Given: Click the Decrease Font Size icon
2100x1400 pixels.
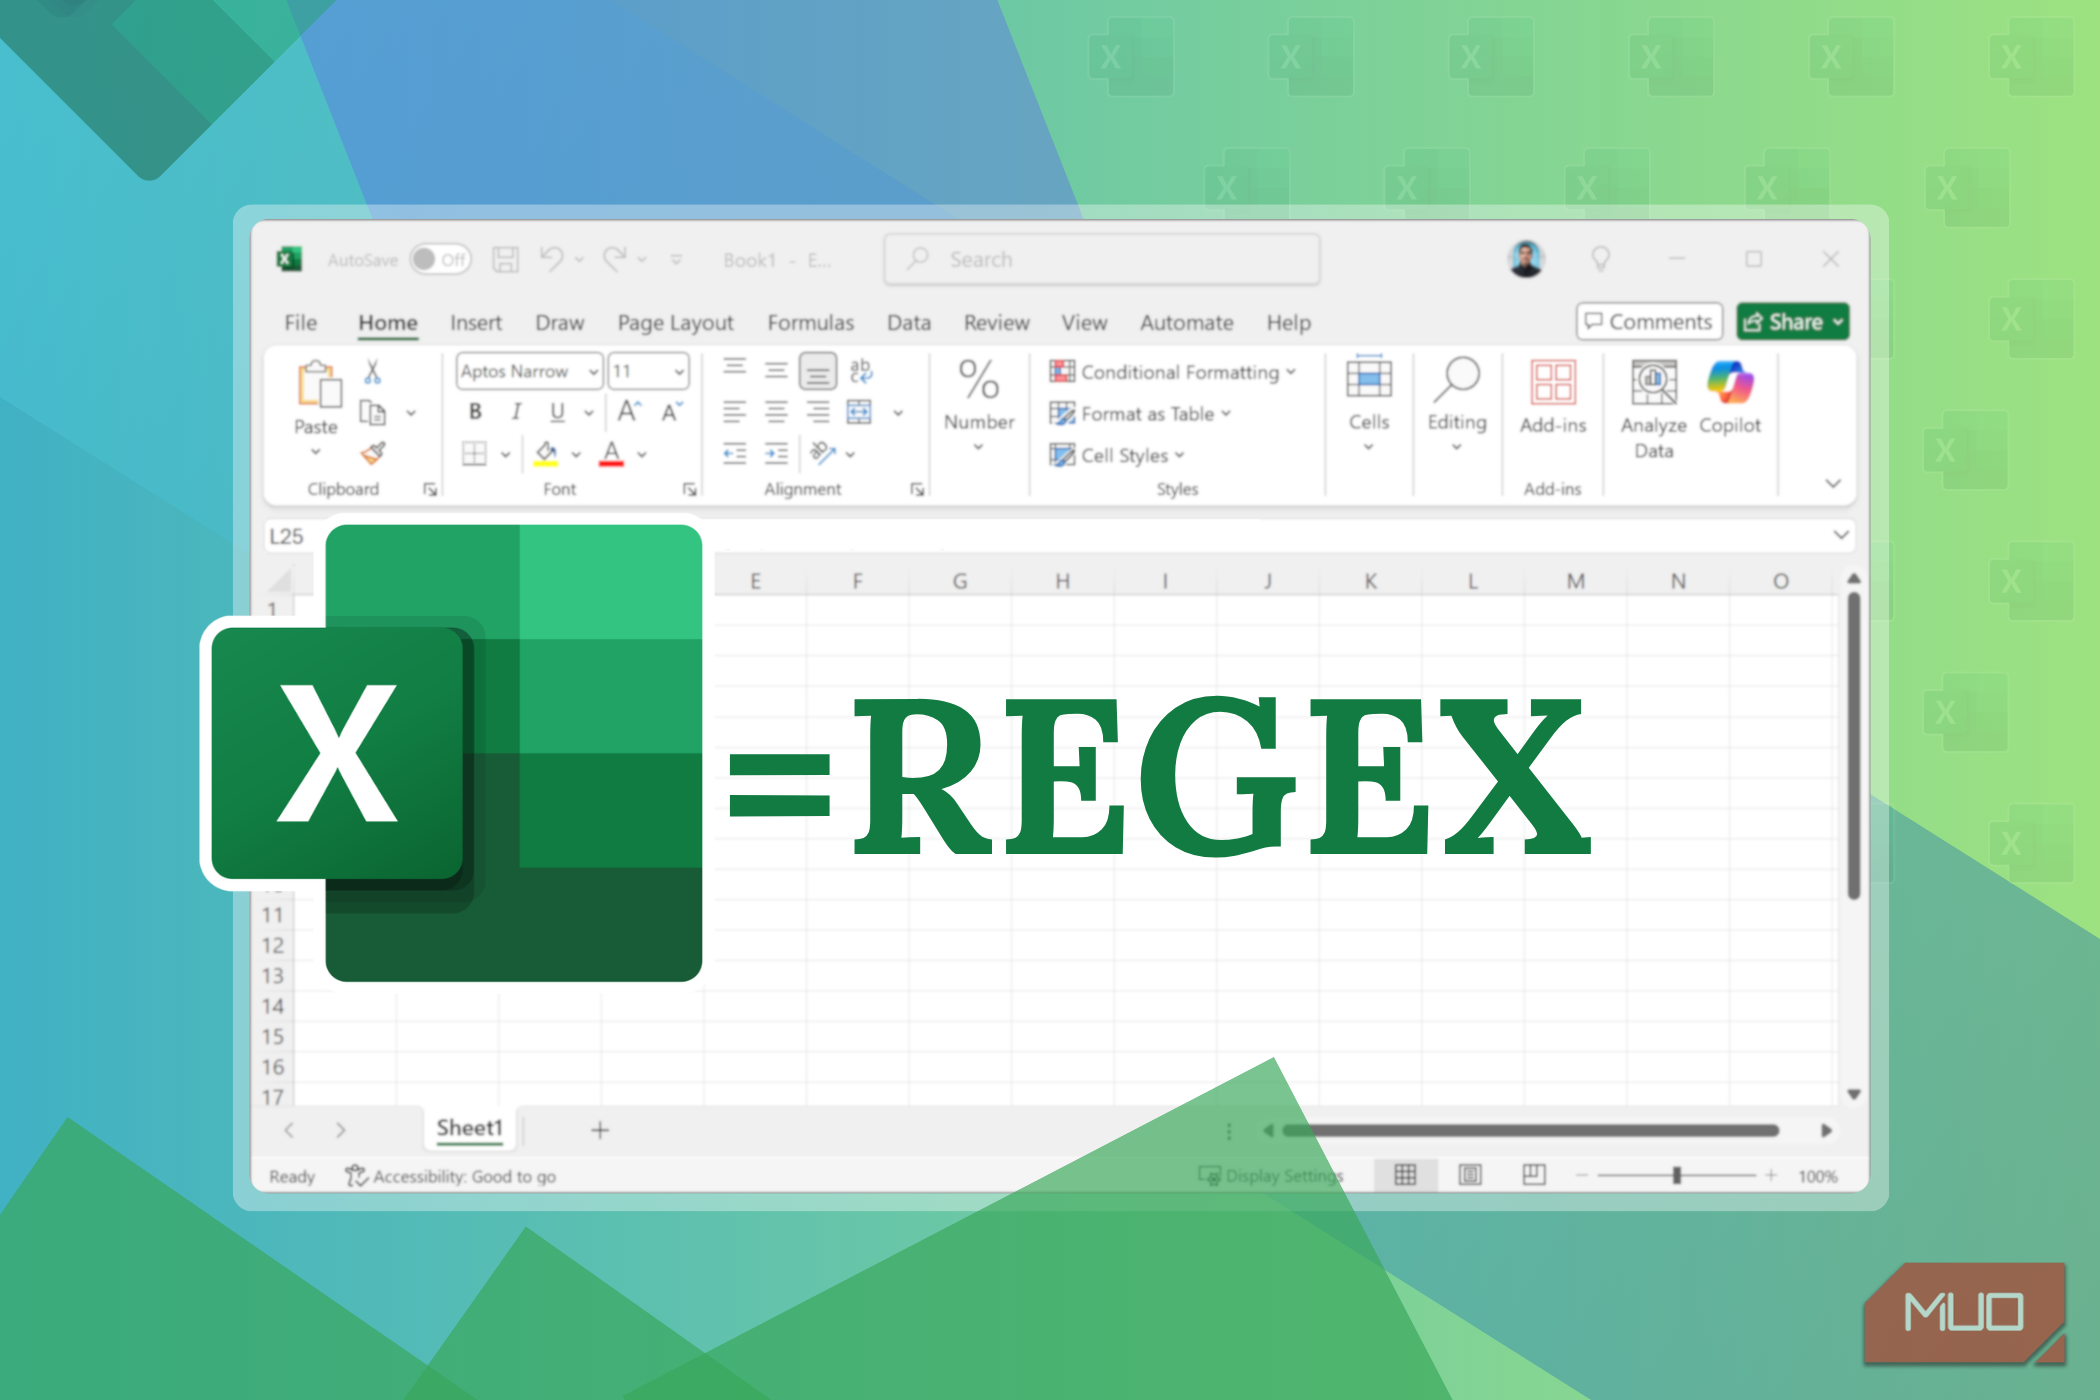Looking at the screenshot, I should tap(672, 411).
